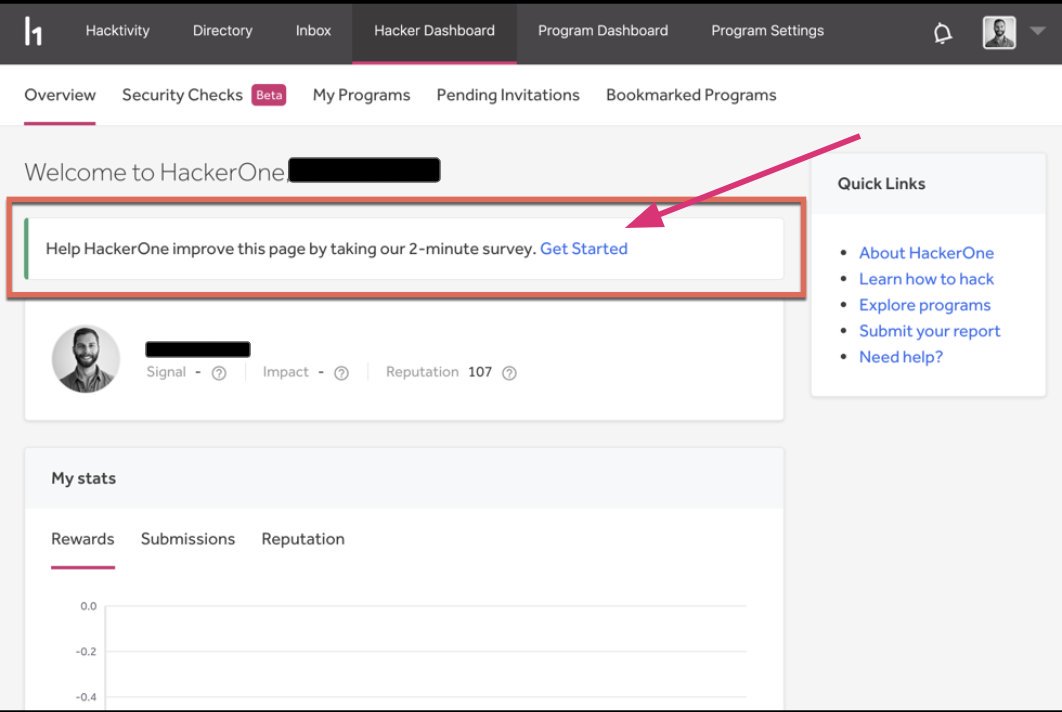1062x712 pixels.
Task: Click the user avatar in the top bar
Action: [999, 33]
